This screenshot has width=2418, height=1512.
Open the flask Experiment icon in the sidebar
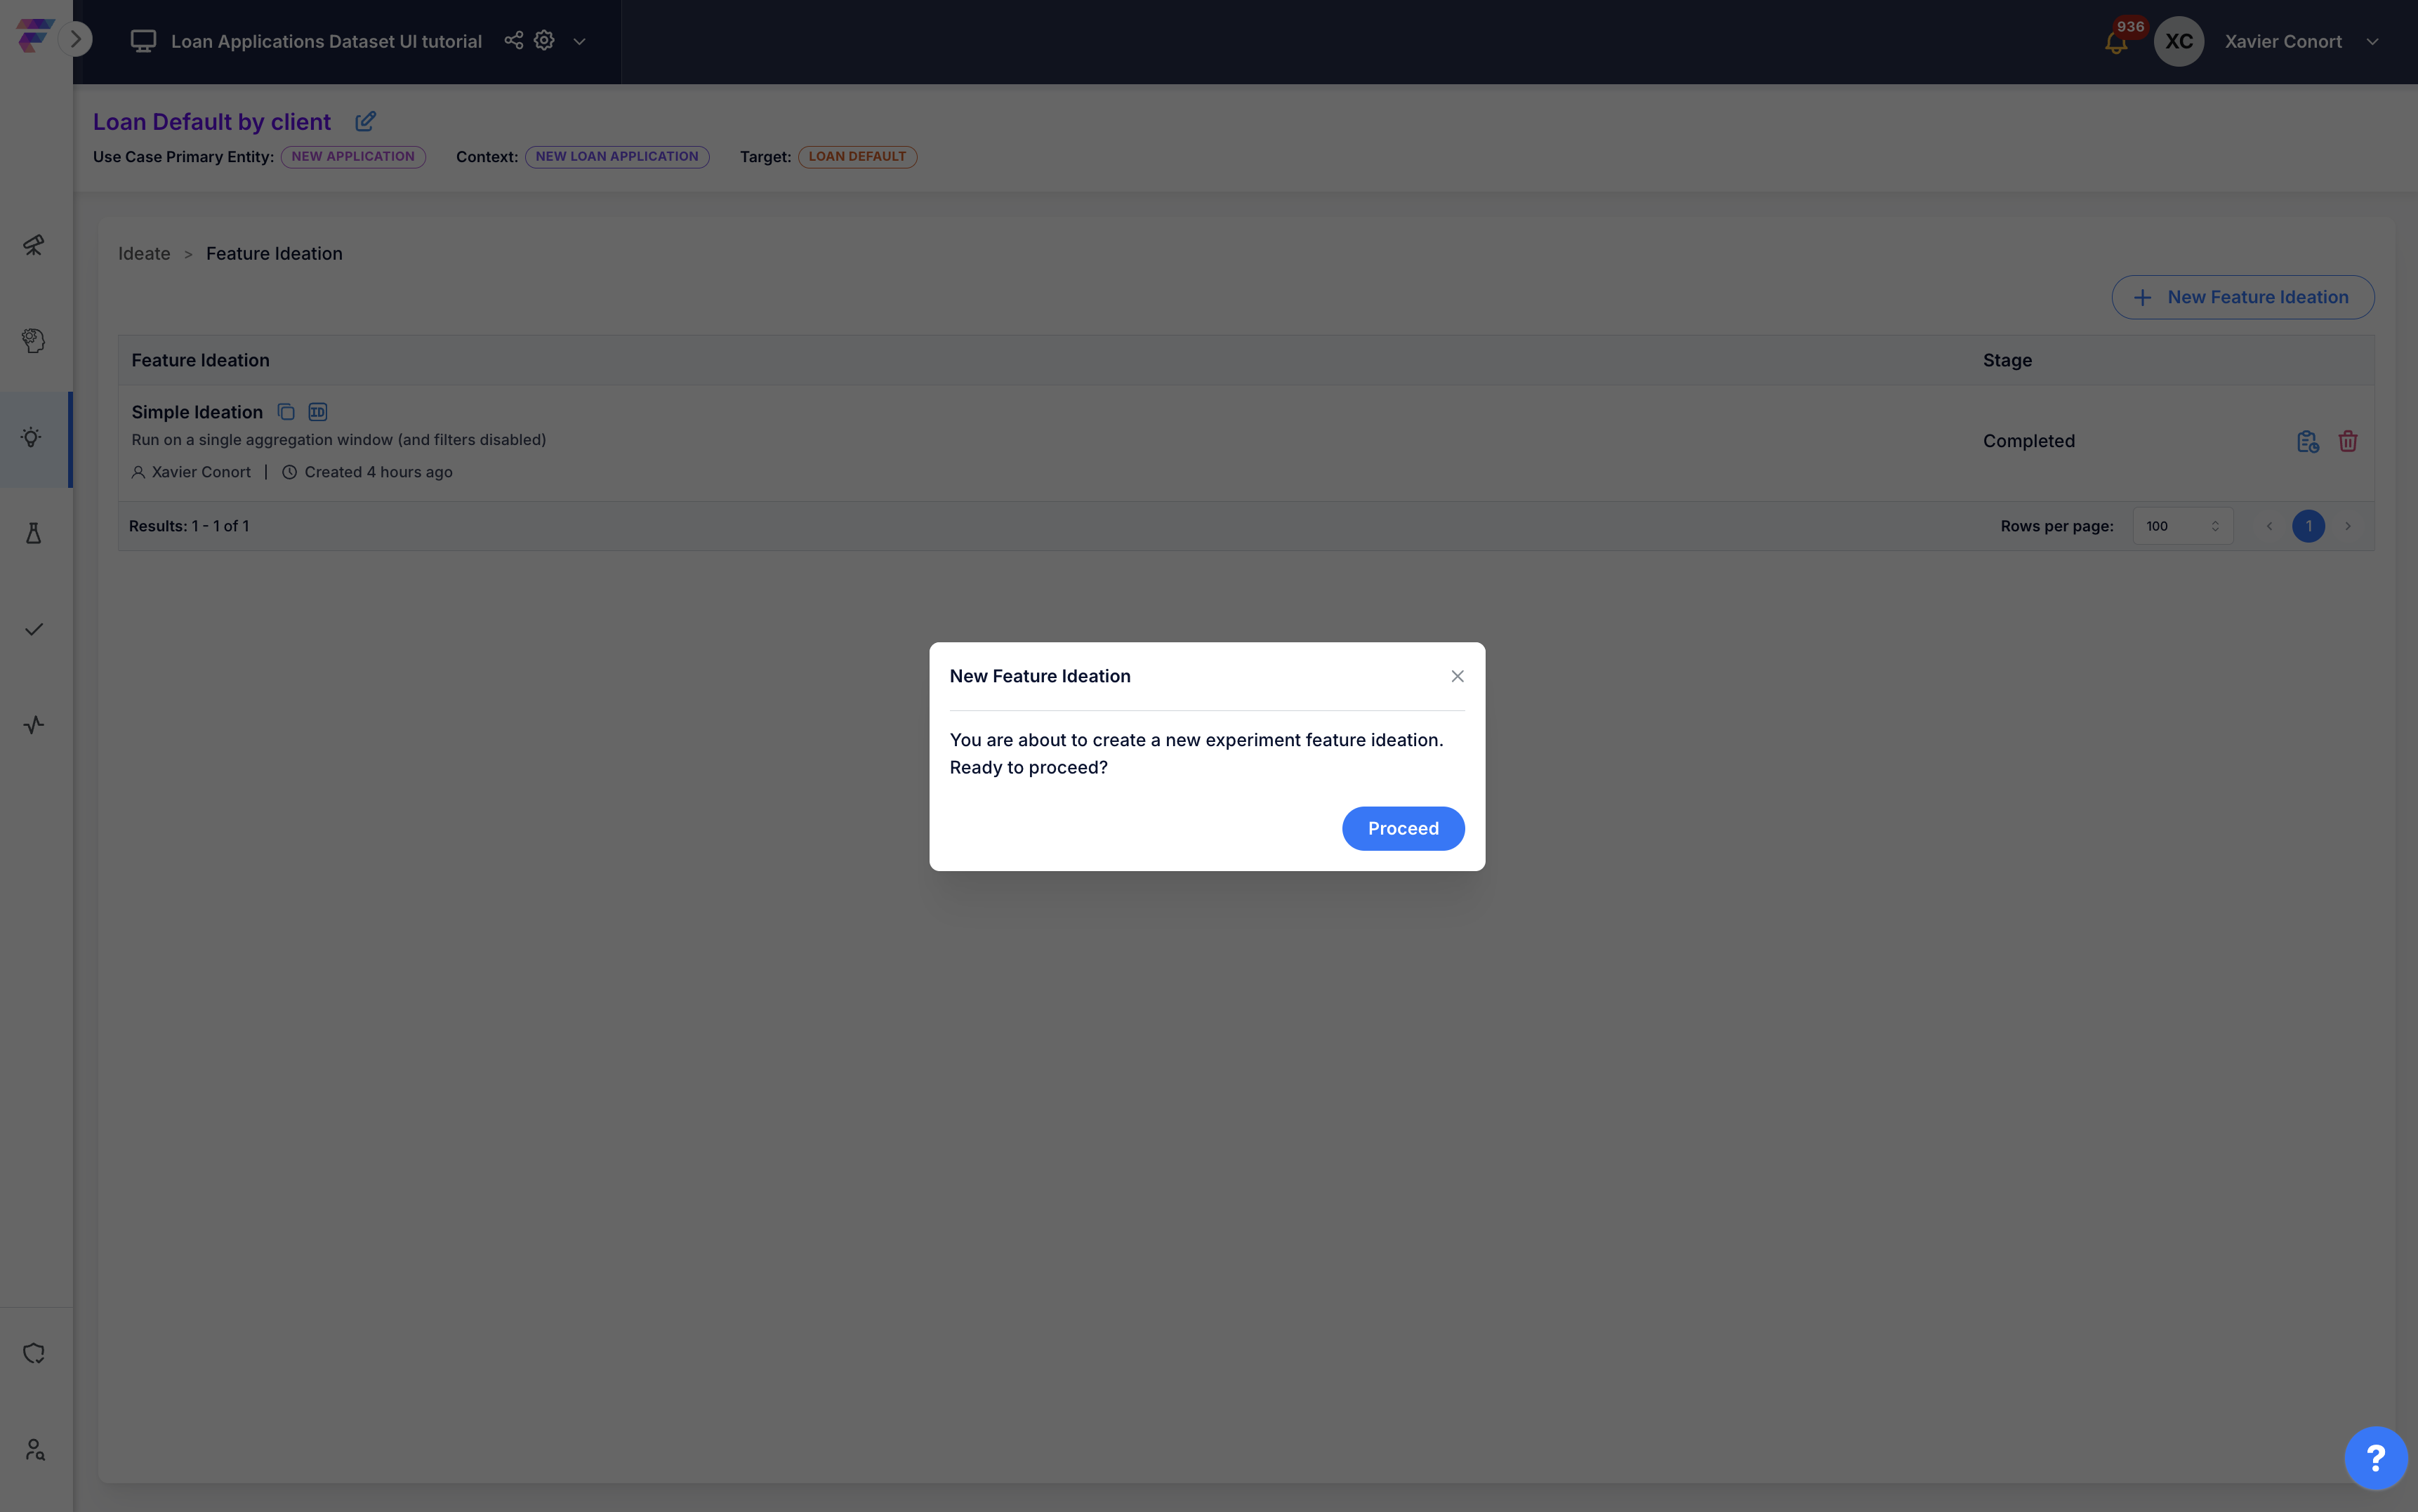(x=34, y=533)
